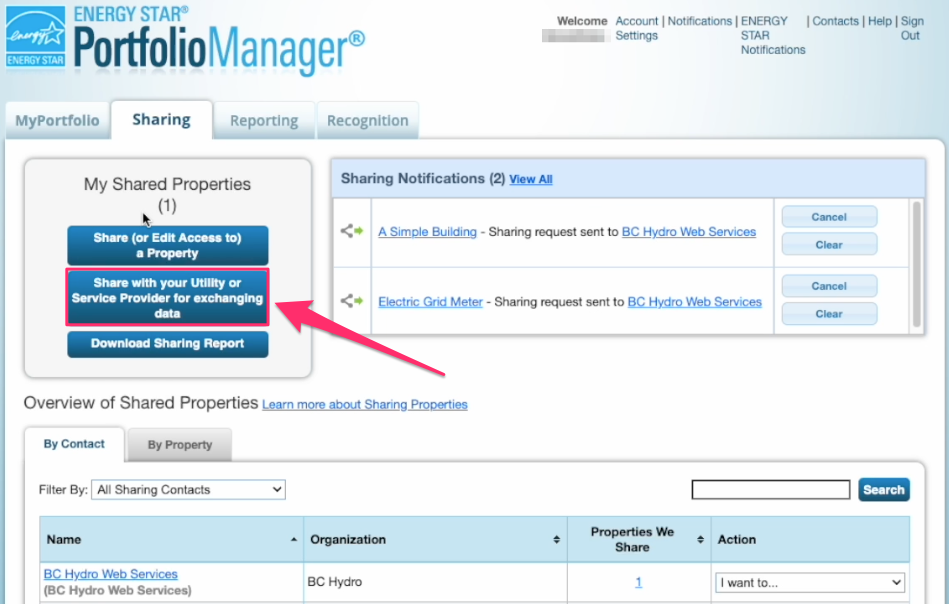Click Share with your Utility or Service Provider
This screenshot has width=949, height=604.
click(x=167, y=298)
